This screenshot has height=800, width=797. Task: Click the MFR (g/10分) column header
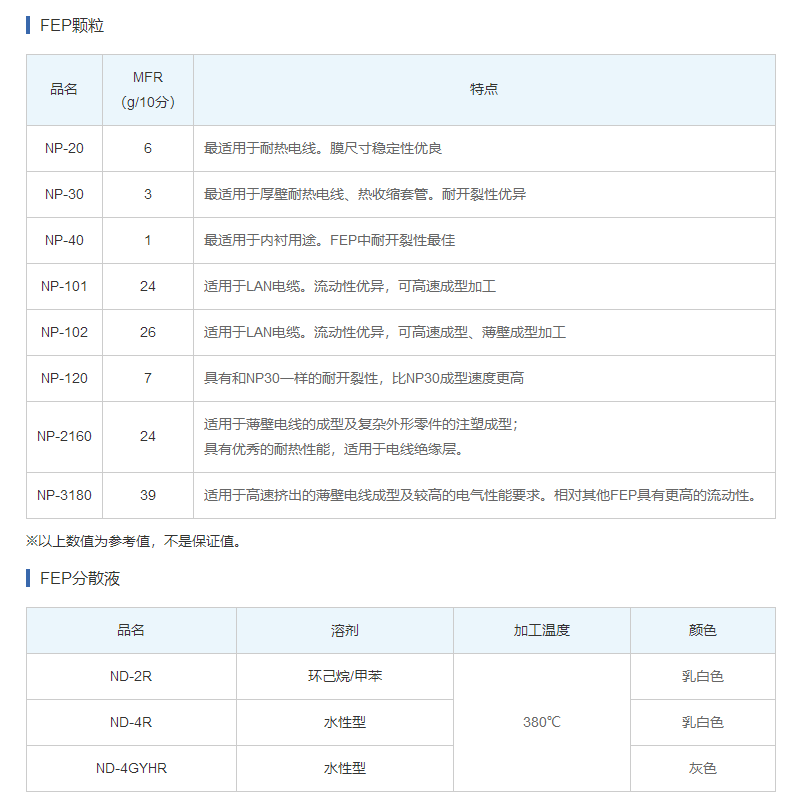point(148,90)
